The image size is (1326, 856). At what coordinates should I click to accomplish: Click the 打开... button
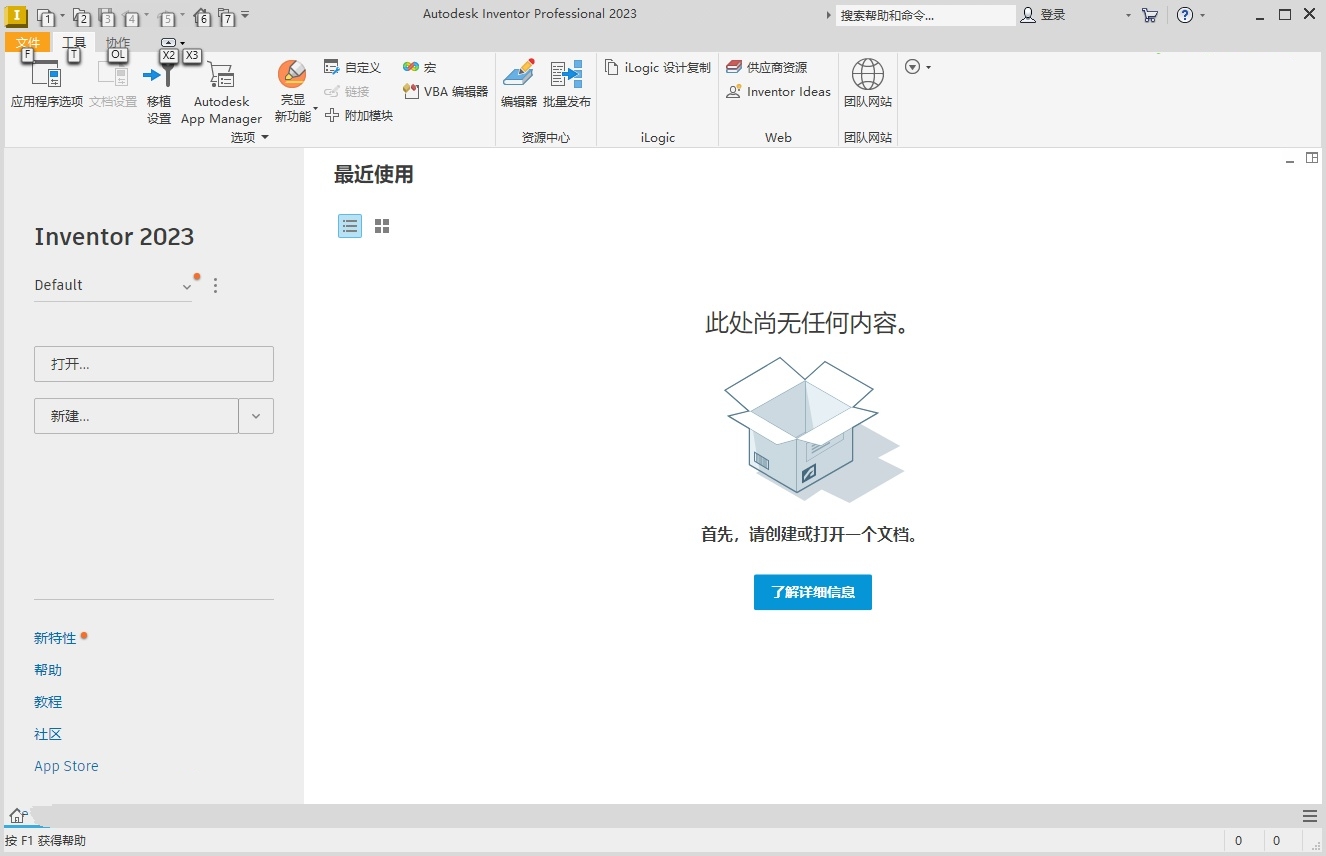154,364
